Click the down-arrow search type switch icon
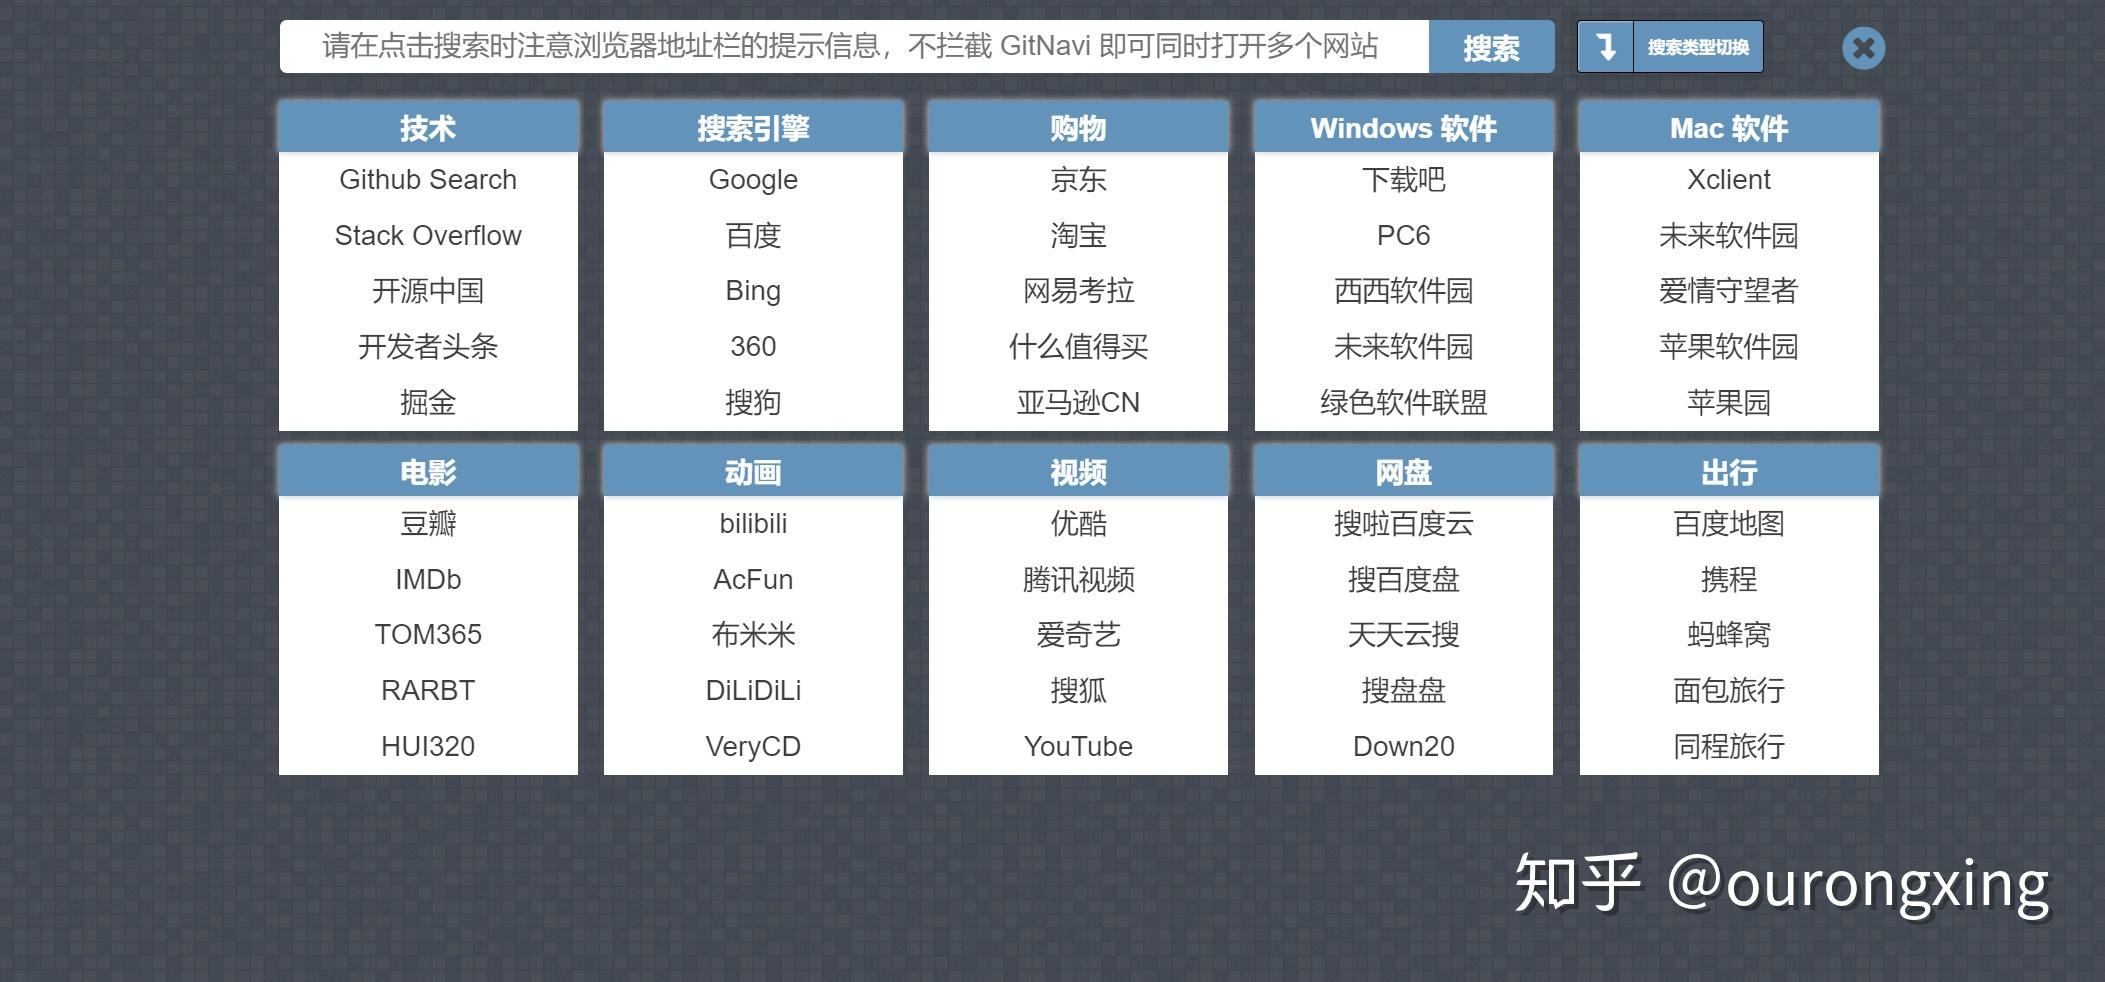Viewport: 2105px width, 982px height. point(1606,47)
